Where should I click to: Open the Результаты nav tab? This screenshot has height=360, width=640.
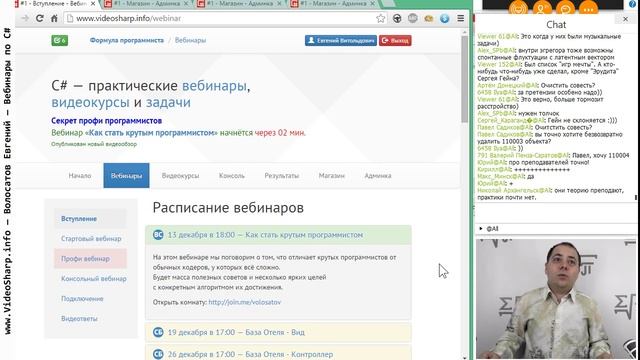(282, 176)
